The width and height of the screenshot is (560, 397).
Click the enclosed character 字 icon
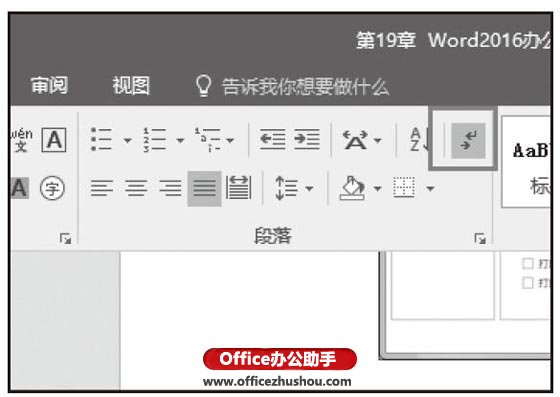coord(52,188)
